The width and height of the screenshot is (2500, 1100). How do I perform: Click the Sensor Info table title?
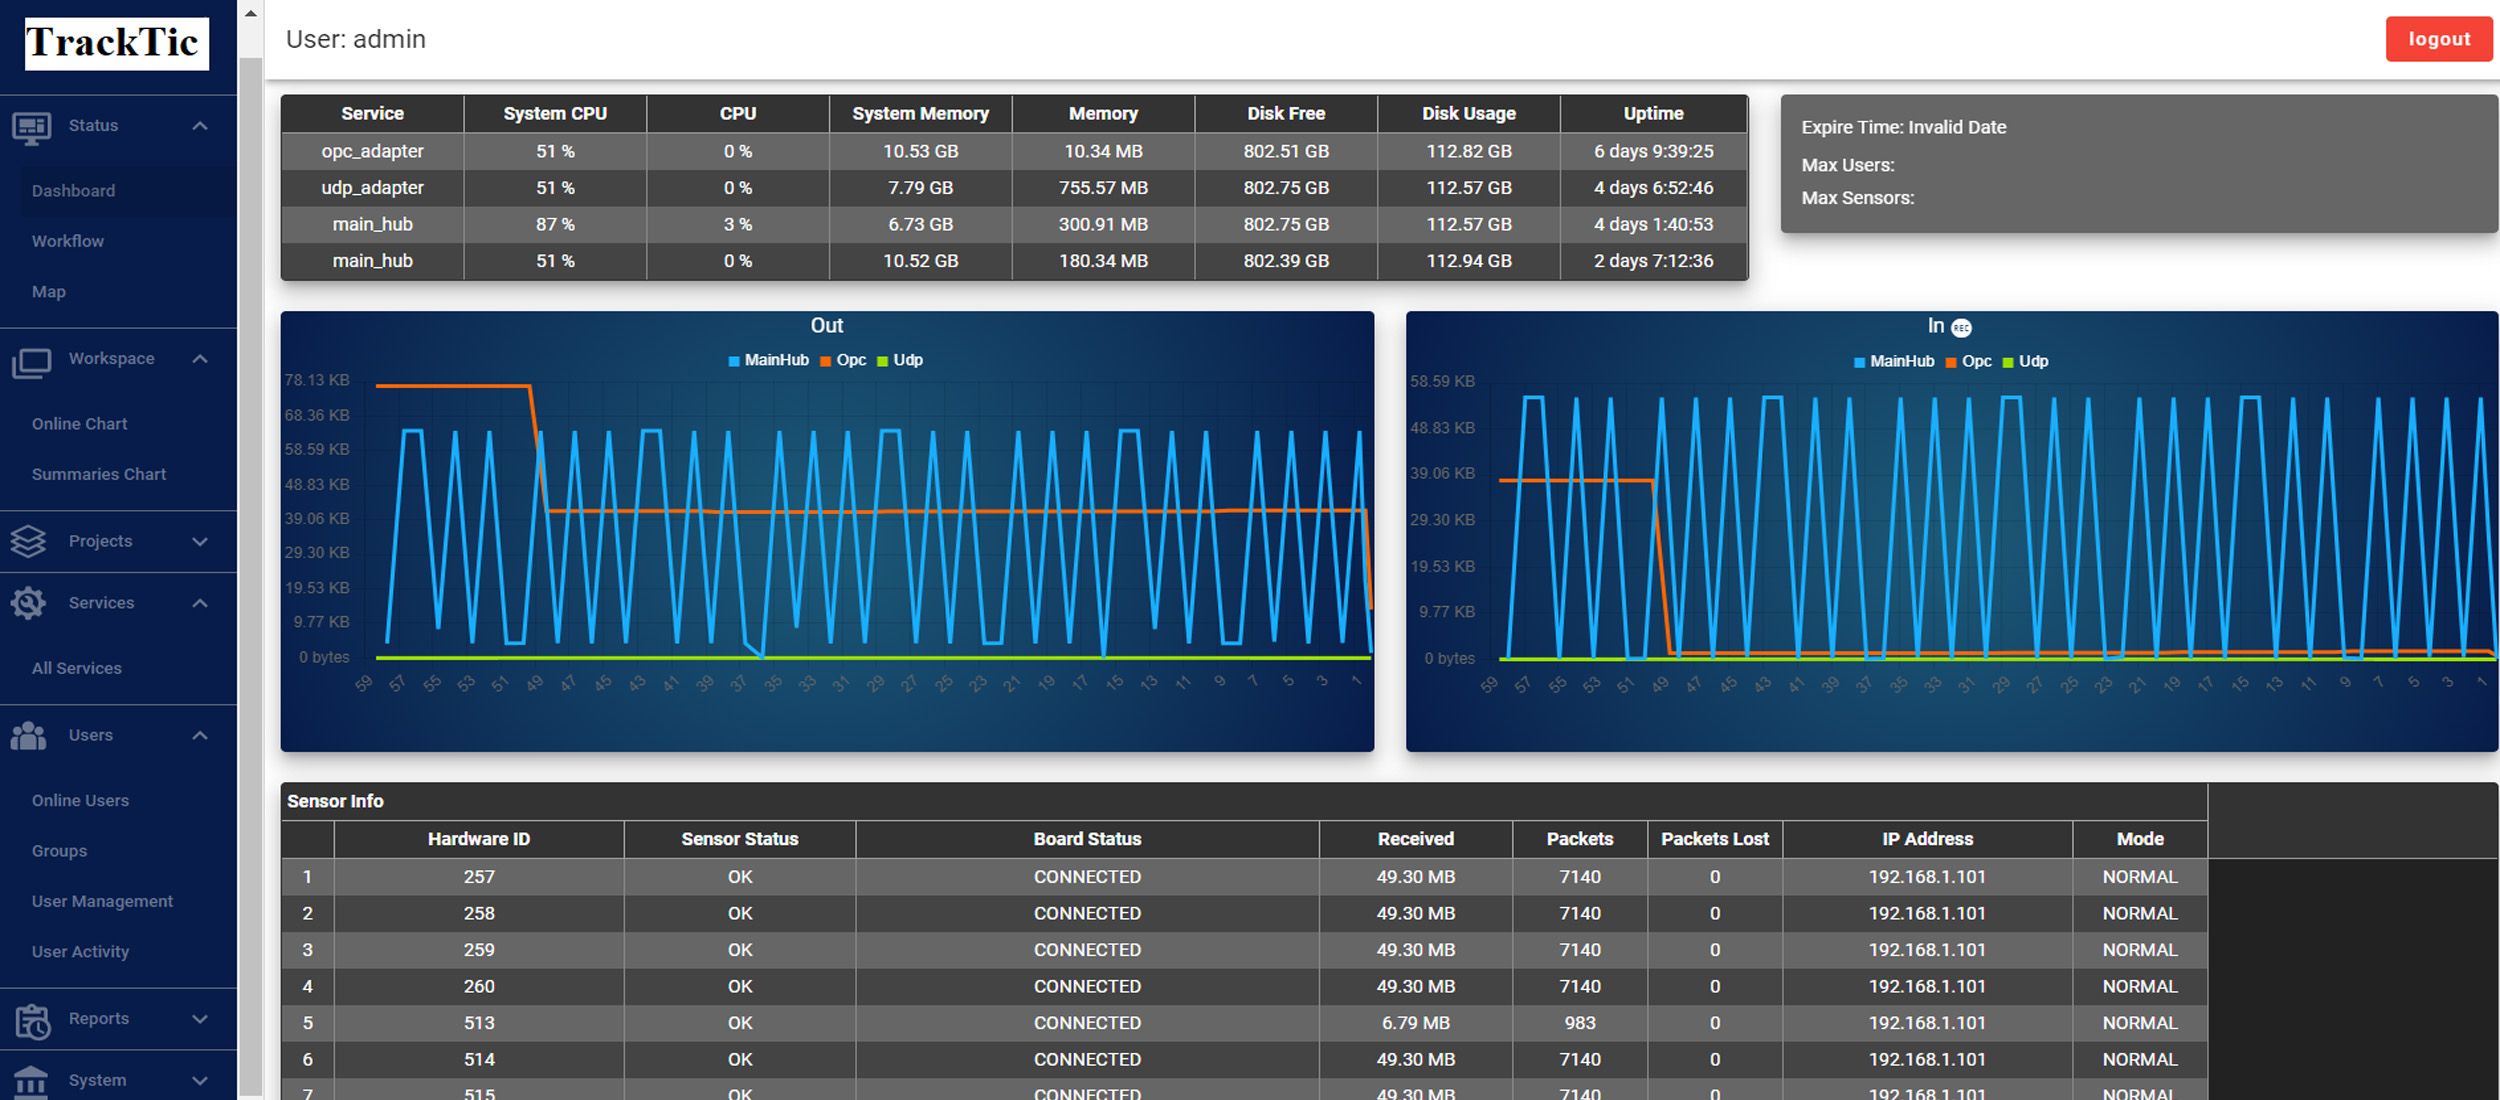335,801
